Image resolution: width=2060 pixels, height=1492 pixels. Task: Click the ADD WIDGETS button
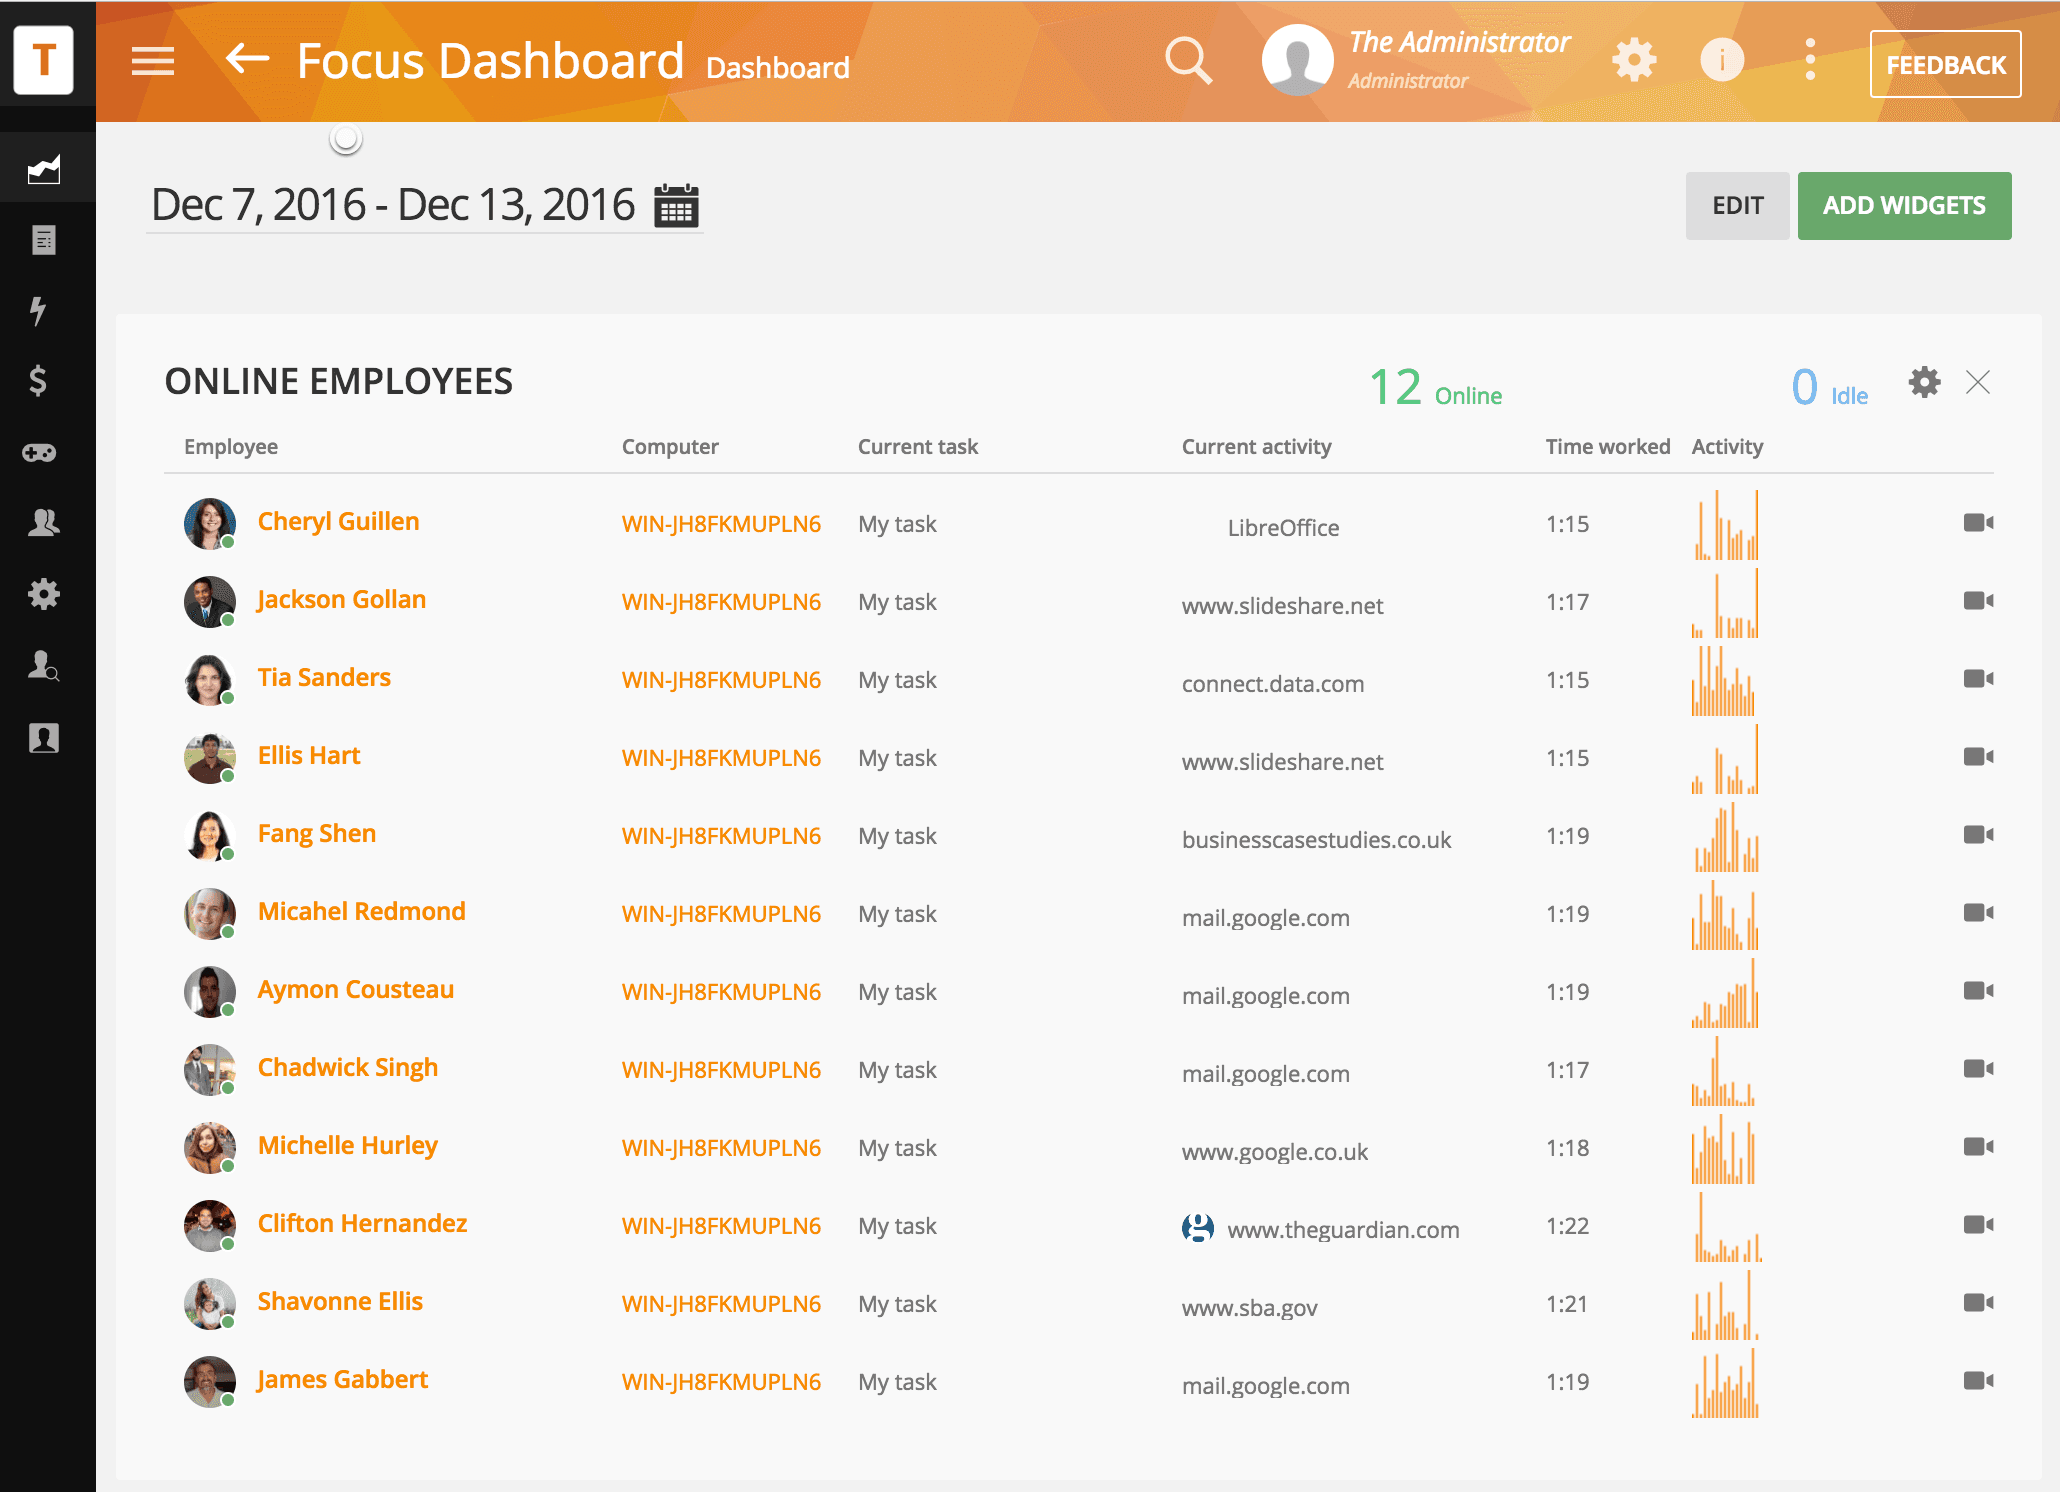1904,206
